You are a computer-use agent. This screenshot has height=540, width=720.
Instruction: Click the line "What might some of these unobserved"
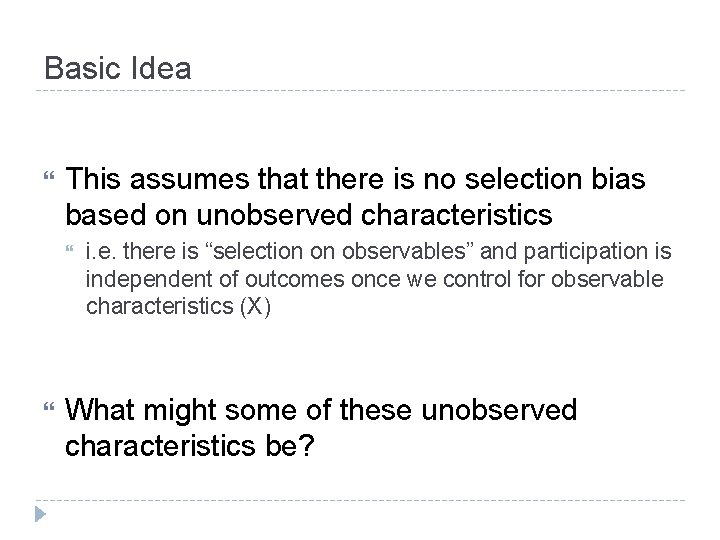click(321, 409)
